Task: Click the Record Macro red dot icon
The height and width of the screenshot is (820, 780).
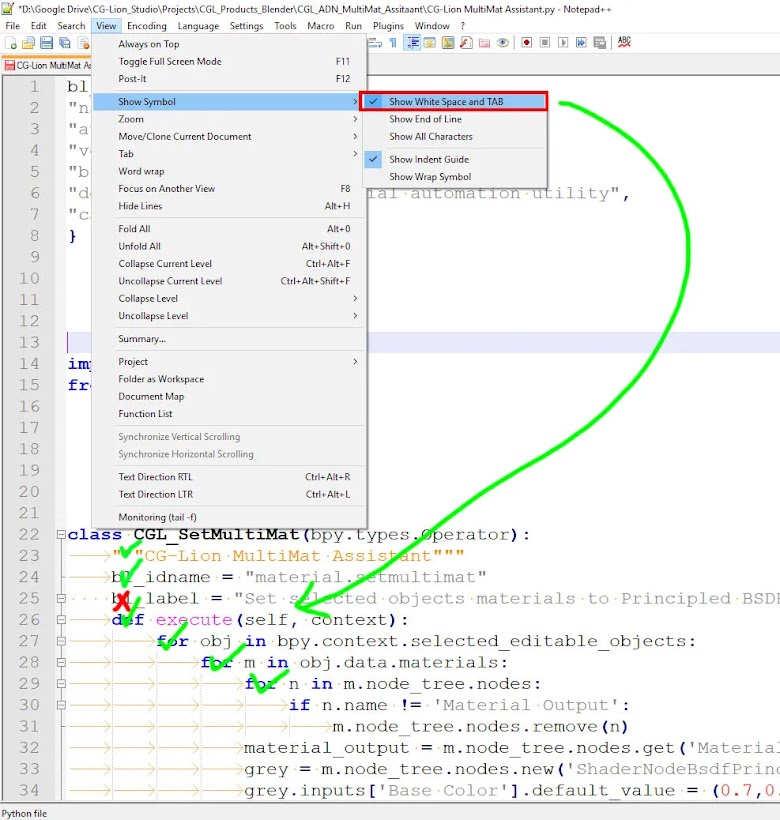Action: point(526,43)
